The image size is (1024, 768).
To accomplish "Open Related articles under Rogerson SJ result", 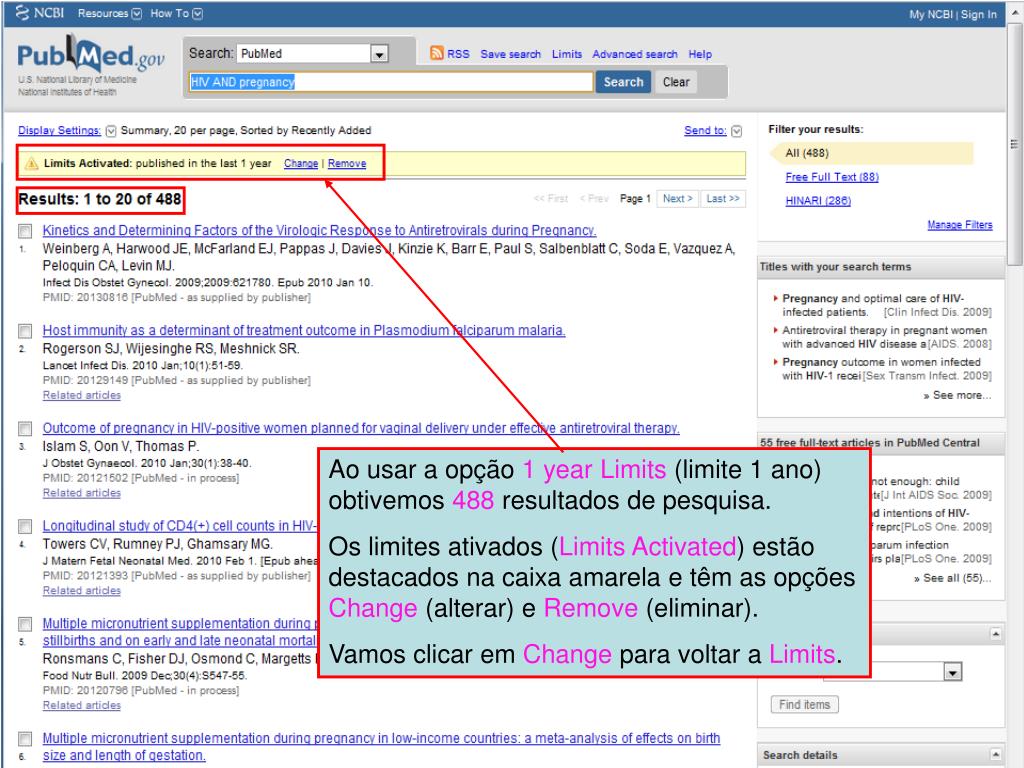I will click(82, 395).
